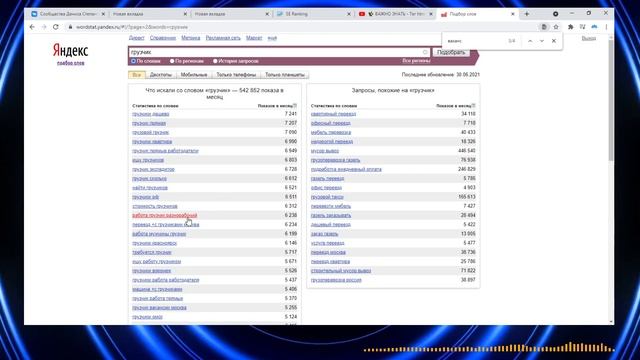This screenshot has height=360, width=640.
Task: Close the YouTube ВАЖНО ЗНАТЬ tab
Action: pos(431,14)
